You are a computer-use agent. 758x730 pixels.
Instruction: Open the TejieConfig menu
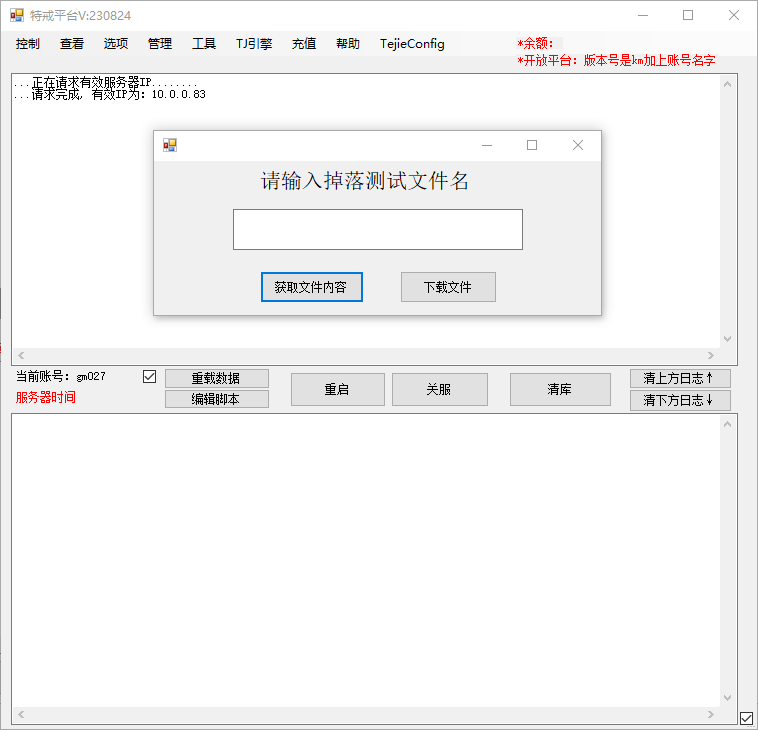point(412,44)
